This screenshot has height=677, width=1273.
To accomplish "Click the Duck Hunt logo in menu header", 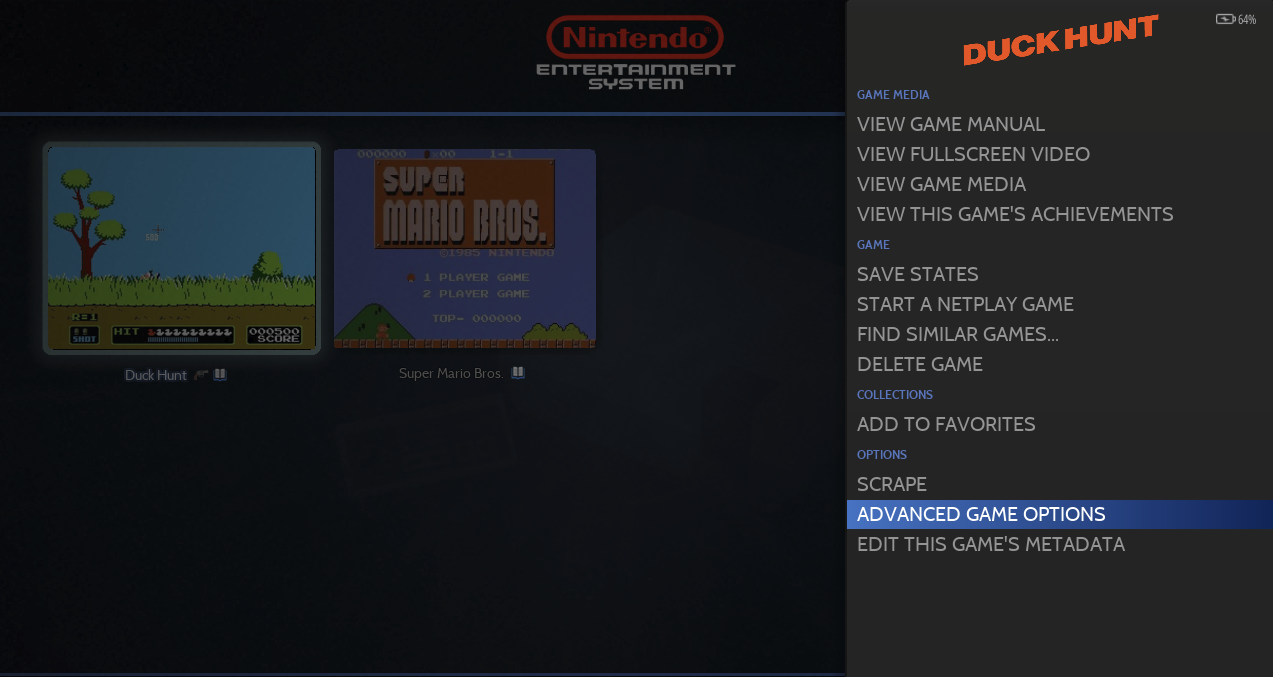I will pyautogui.click(x=1060, y=41).
